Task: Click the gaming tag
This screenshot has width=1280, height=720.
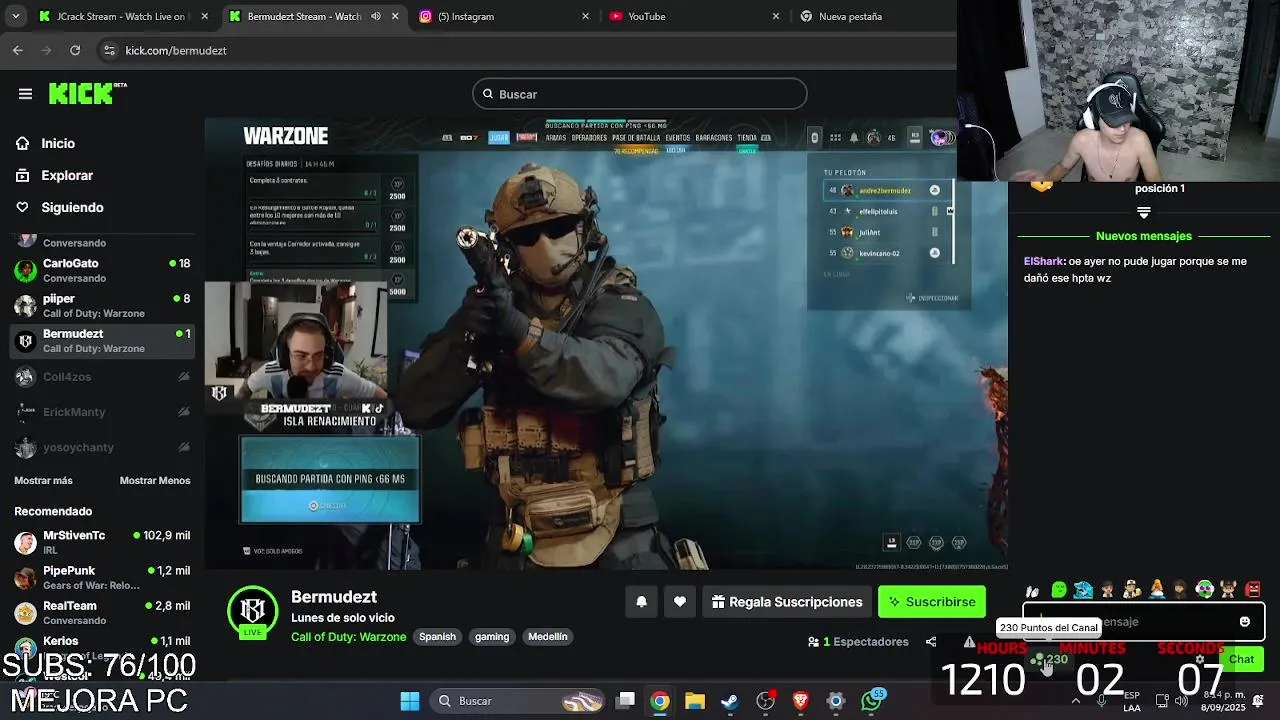Action: pos(492,636)
